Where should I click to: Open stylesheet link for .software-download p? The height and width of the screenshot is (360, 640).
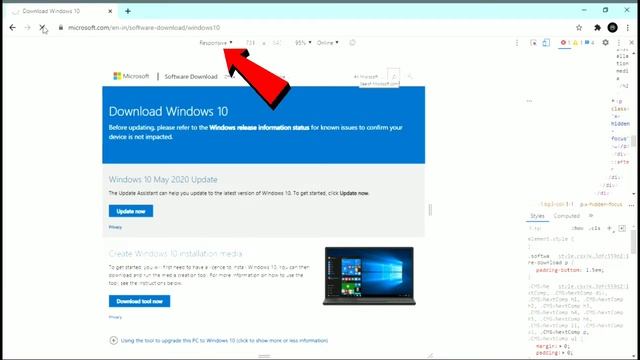click(x=593, y=256)
